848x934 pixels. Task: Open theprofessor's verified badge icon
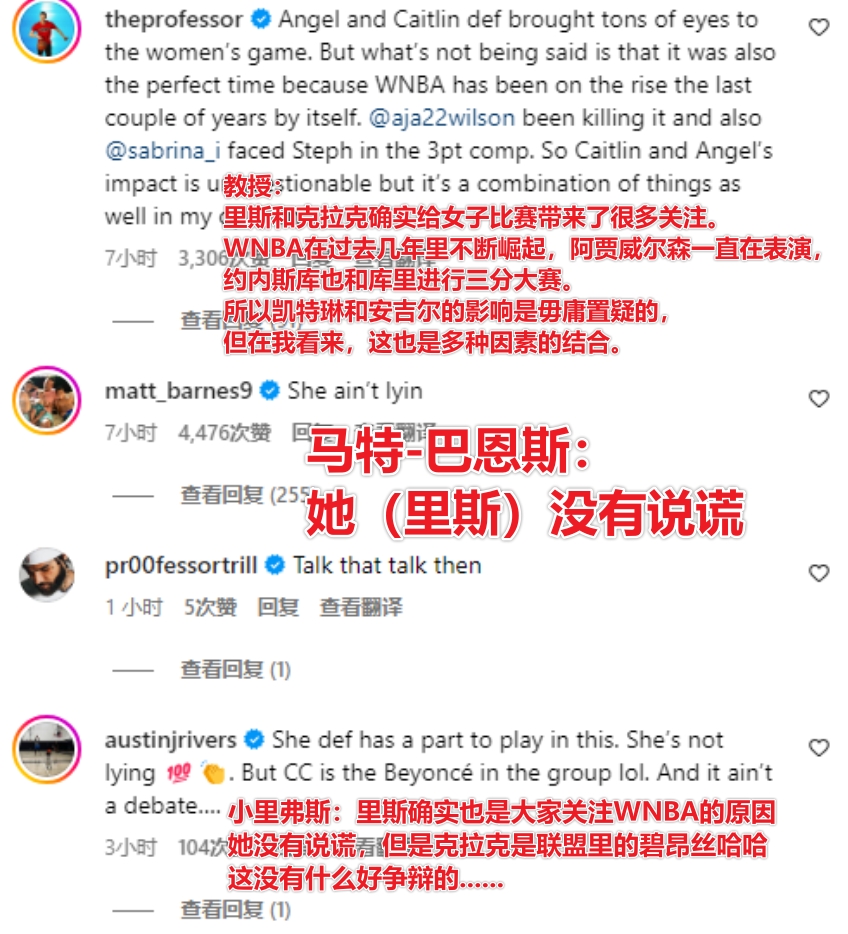pyautogui.click(x=261, y=20)
